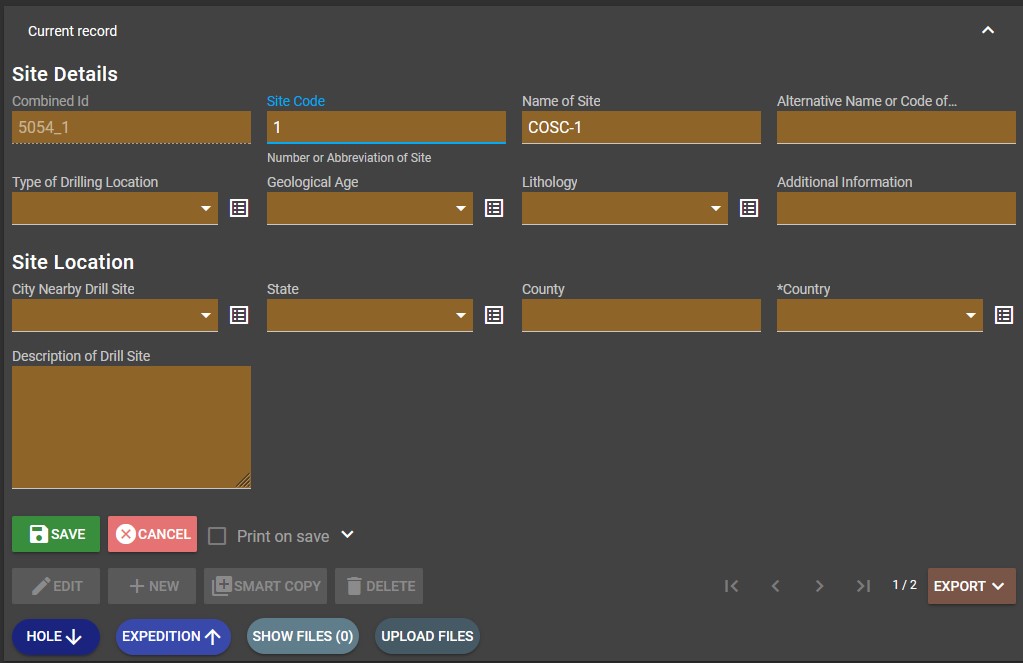This screenshot has width=1023, height=663.
Task: Navigate down to HOLE level
Action: point(55,636)
